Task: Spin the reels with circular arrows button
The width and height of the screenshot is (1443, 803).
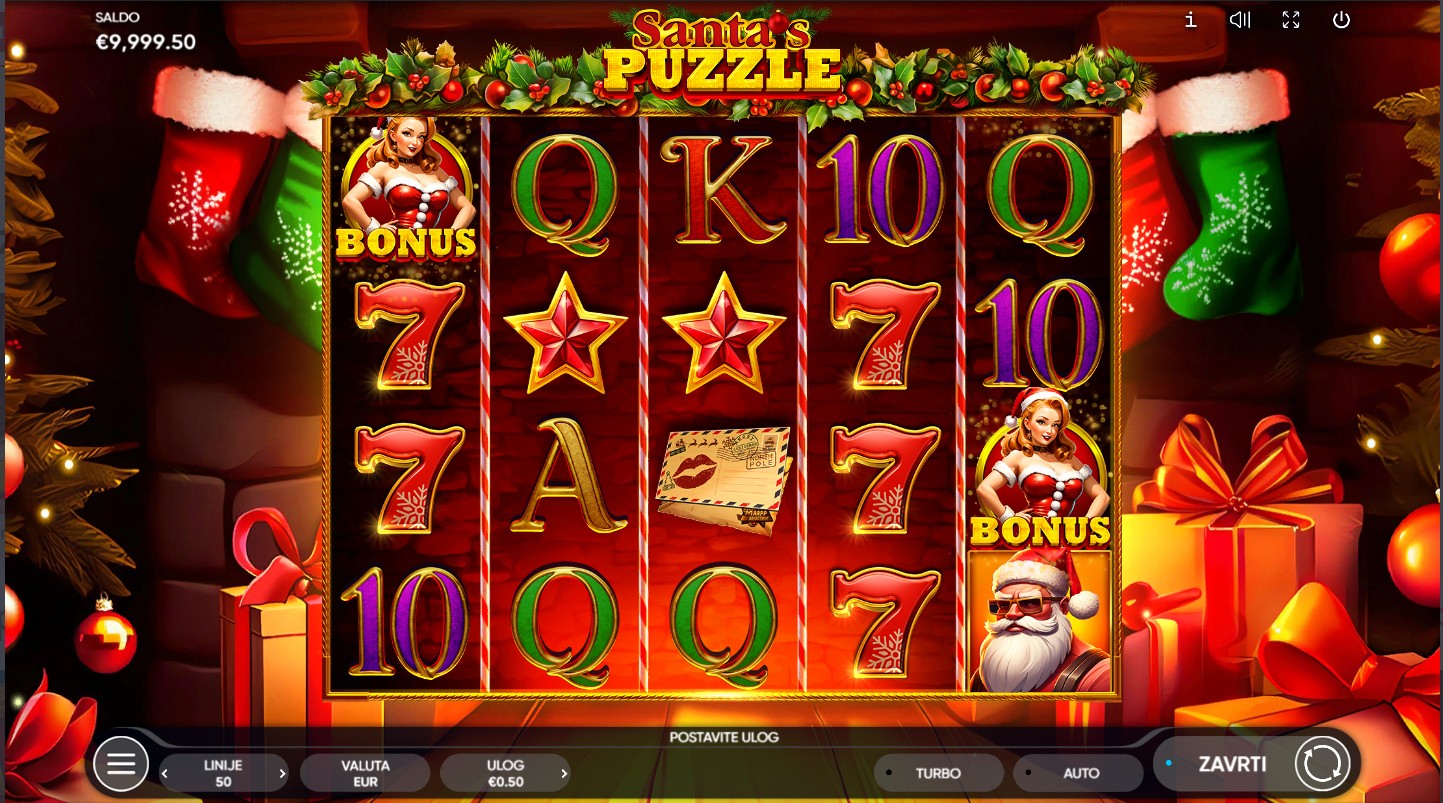Action: 1322,765
